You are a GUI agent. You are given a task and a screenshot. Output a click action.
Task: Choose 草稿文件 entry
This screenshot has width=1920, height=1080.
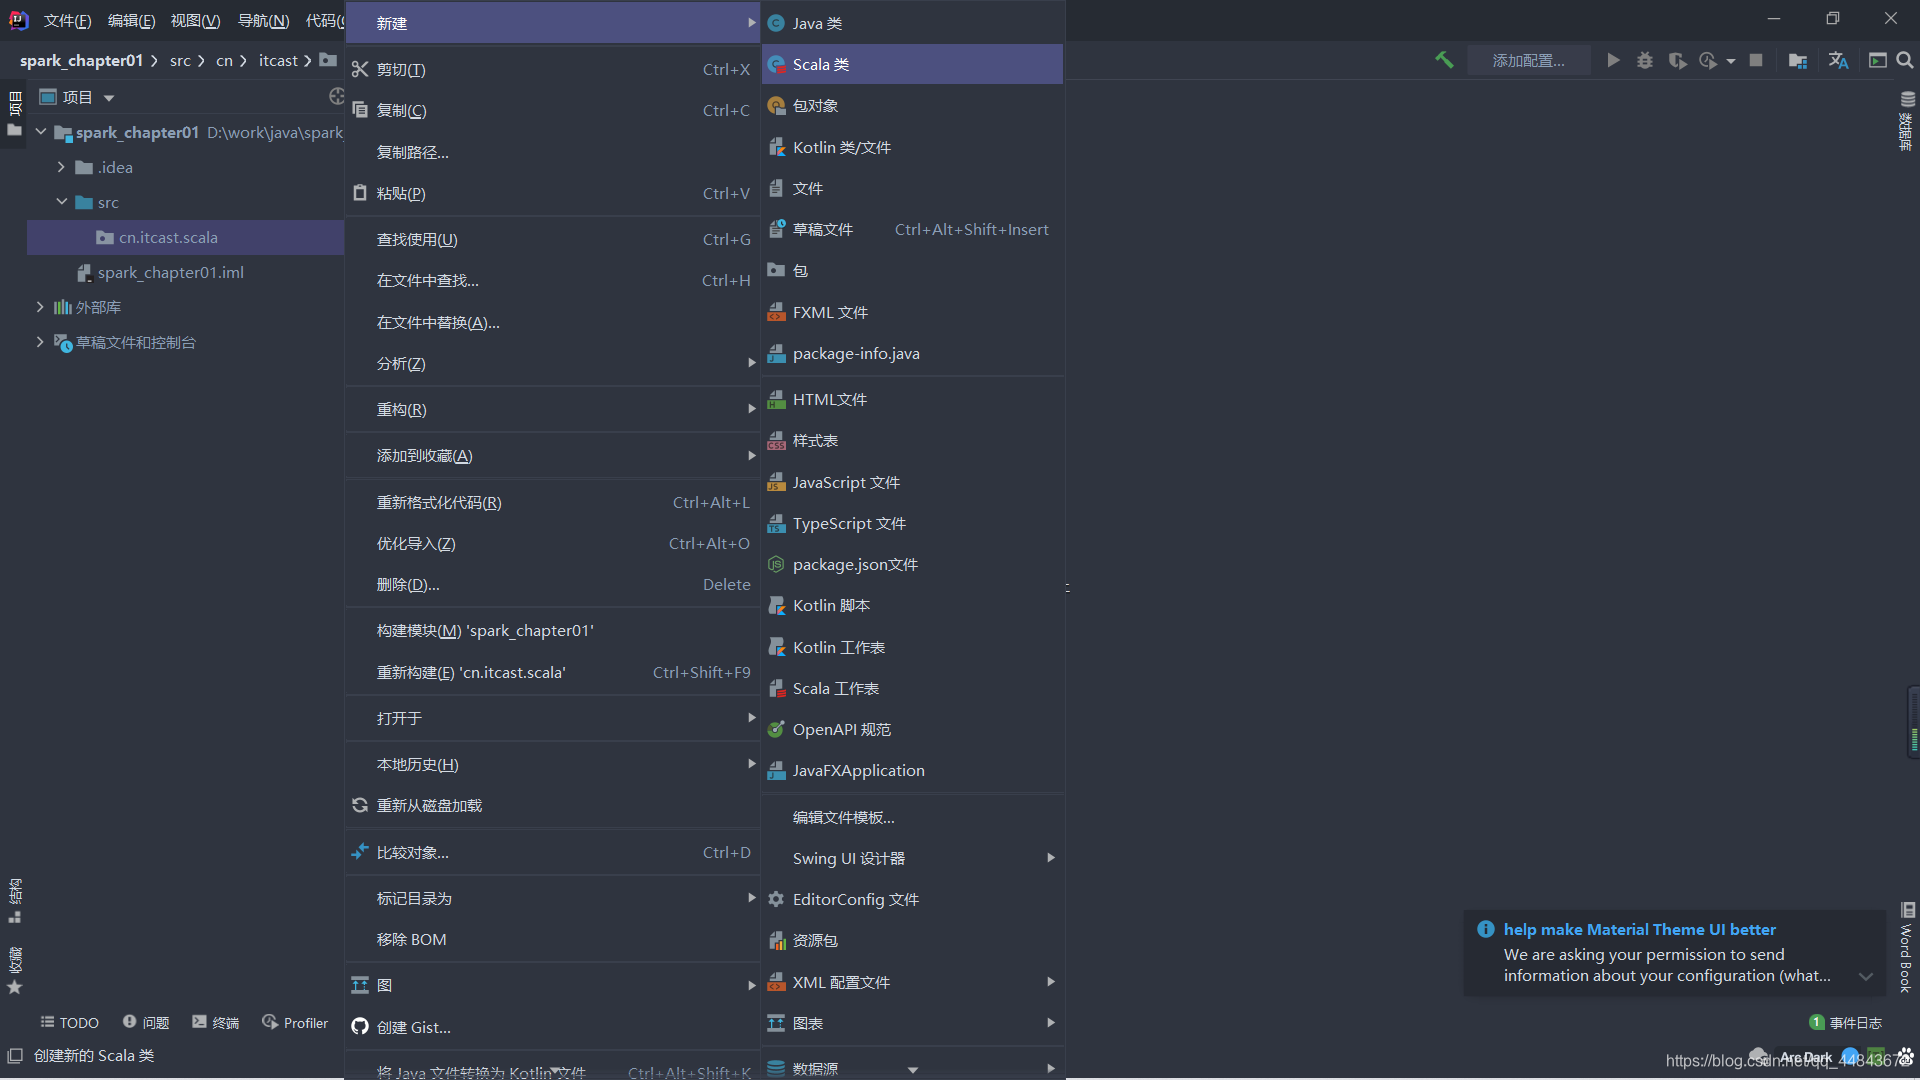tap(912, 229)
